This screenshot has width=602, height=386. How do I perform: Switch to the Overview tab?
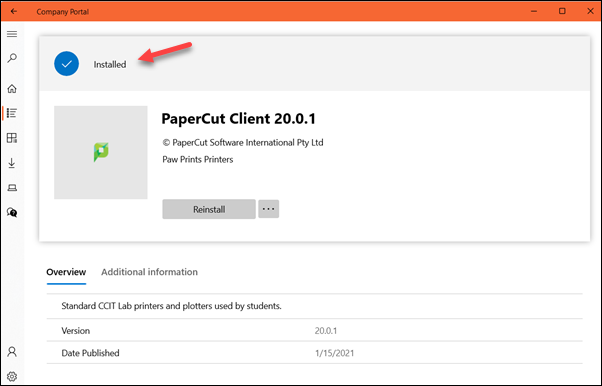click(x=66, y=272)
